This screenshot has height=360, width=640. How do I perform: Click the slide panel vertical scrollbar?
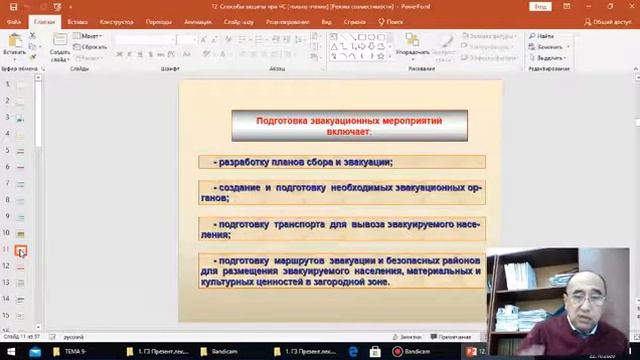(38, 202)
